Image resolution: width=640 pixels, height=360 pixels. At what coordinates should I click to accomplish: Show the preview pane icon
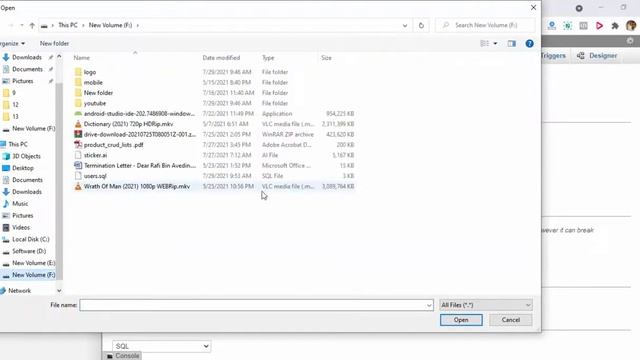pyautogui.click(x=511, y=43)
